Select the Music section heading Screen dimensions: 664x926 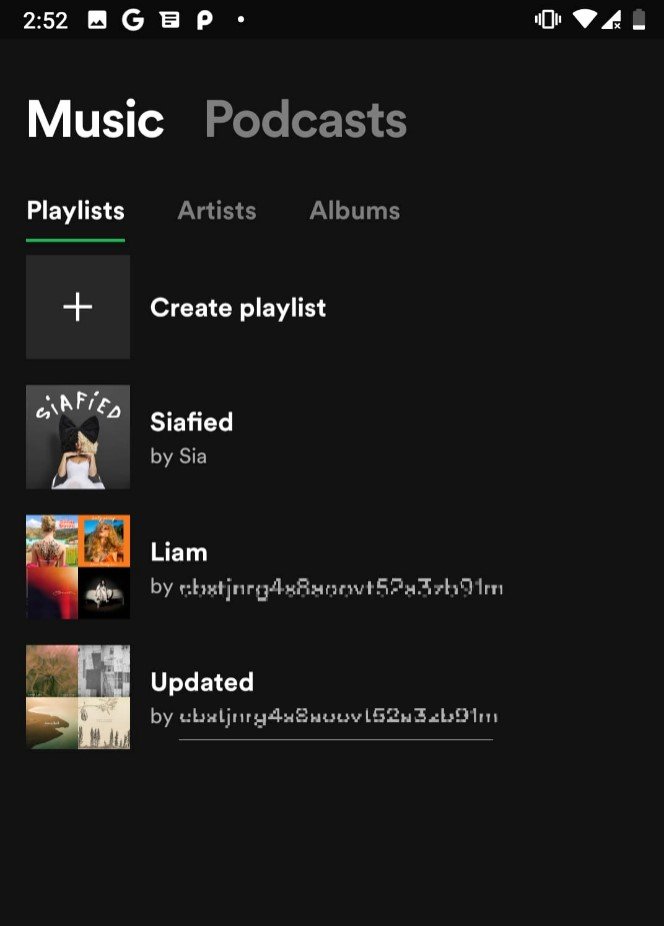95,120
